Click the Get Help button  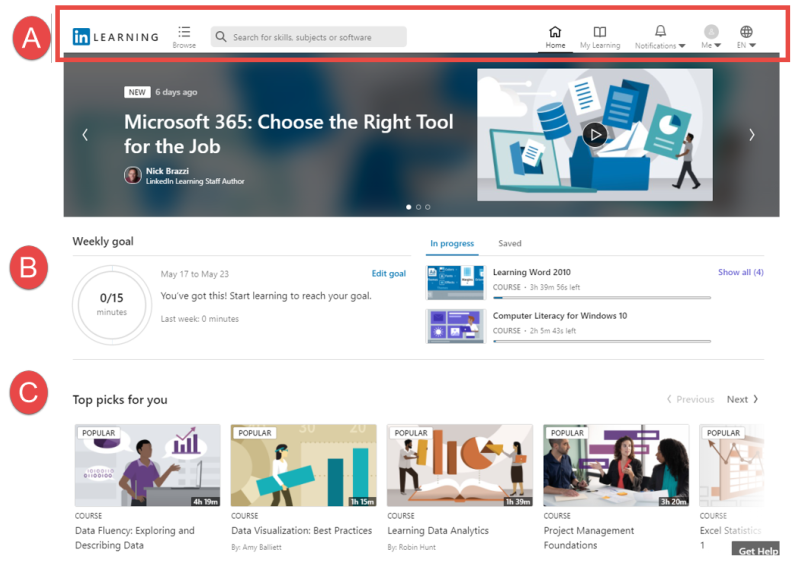tap(757, 551)
